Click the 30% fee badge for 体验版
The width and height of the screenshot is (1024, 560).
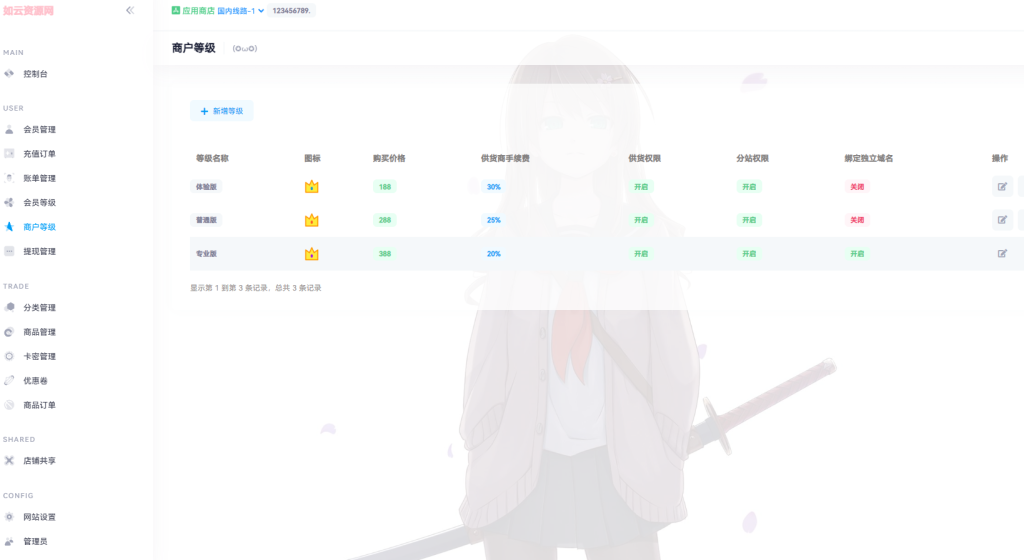(x=494, y=187)
